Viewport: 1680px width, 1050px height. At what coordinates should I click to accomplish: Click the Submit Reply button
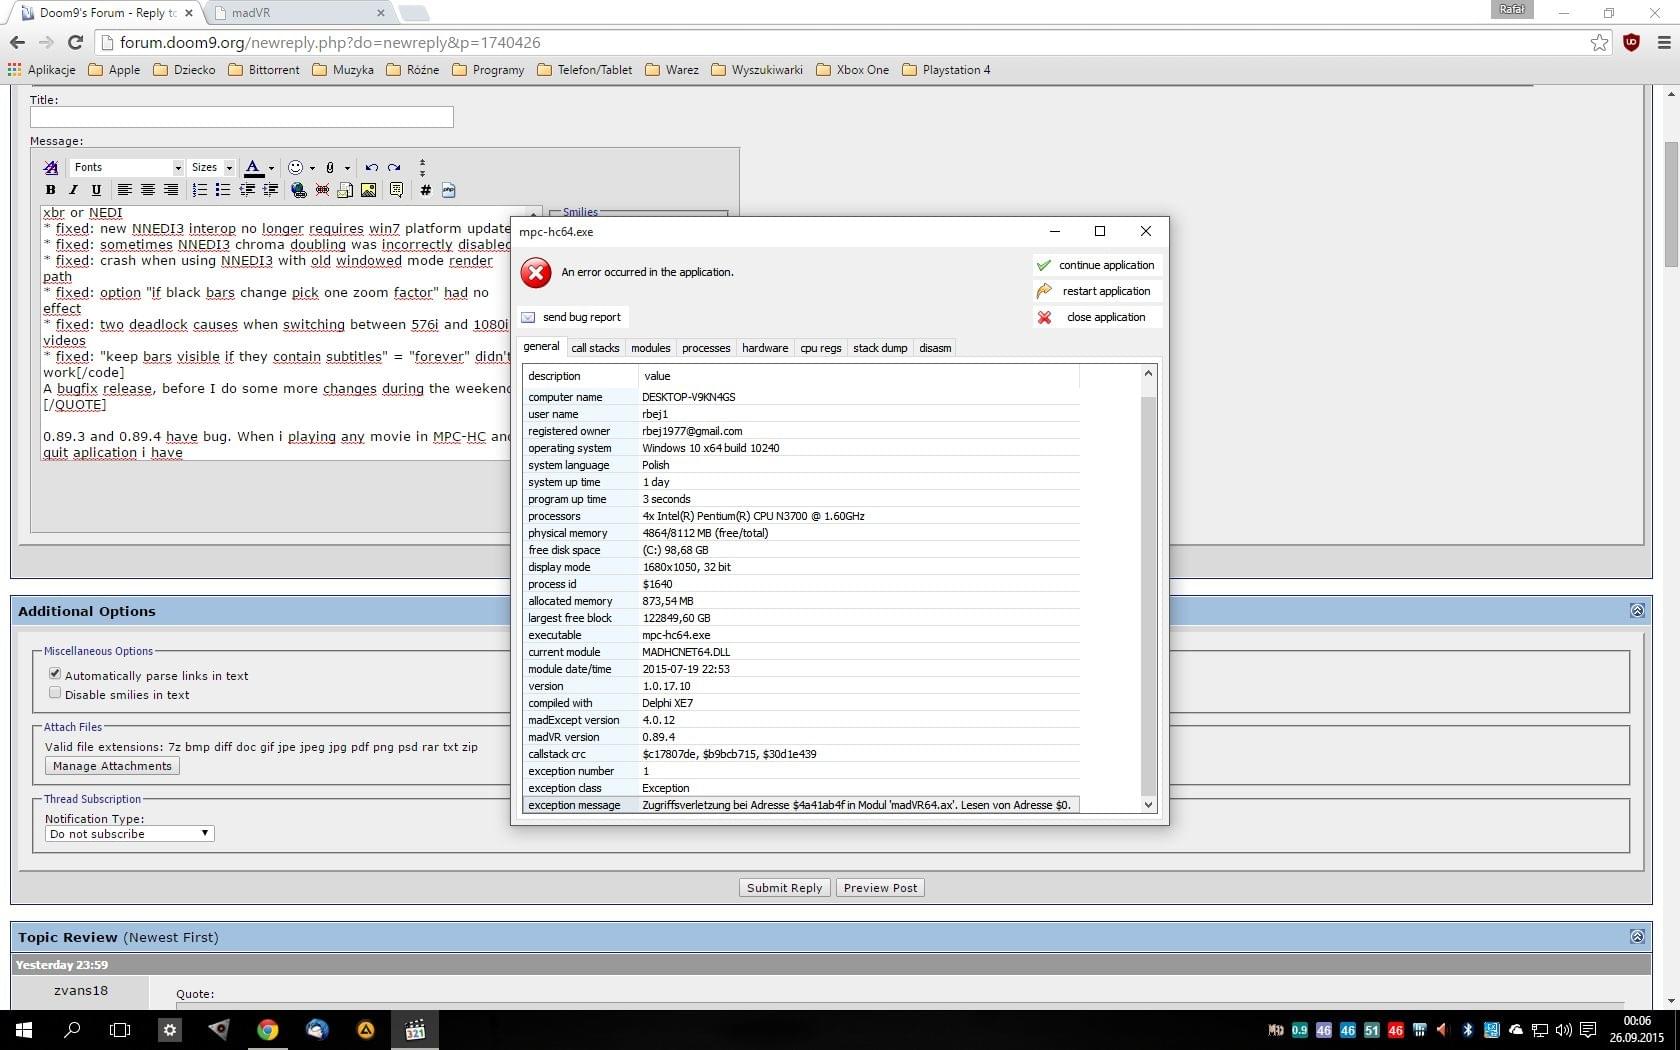784,888
